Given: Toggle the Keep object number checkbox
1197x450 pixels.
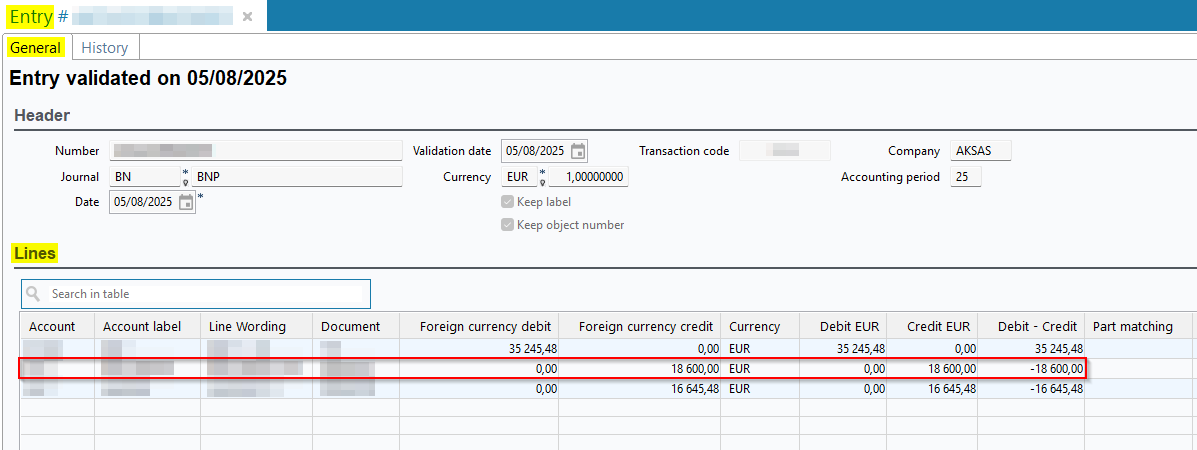Looking at the screenshot, I should coord(508,225).
